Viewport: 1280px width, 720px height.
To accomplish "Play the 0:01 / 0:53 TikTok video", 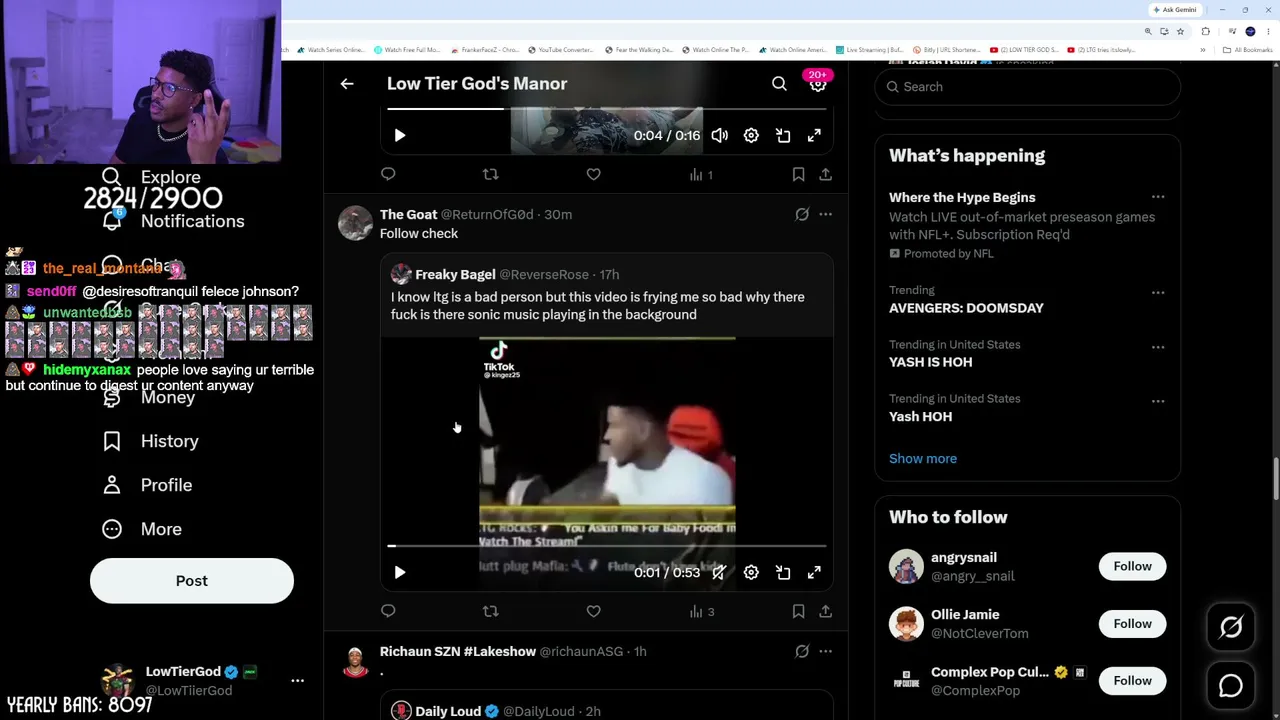I will (x=399, y=572).
